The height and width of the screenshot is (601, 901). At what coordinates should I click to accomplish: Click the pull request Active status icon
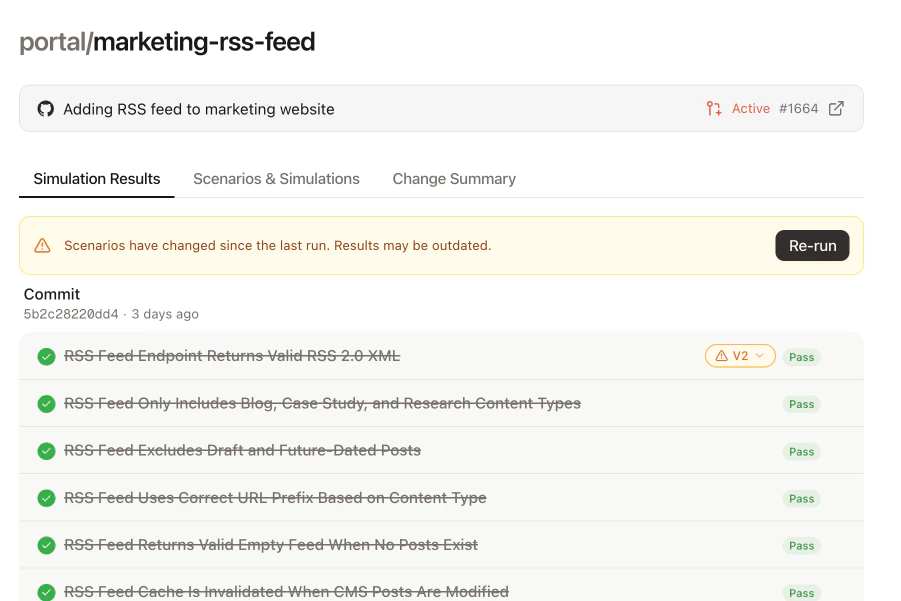714,109
